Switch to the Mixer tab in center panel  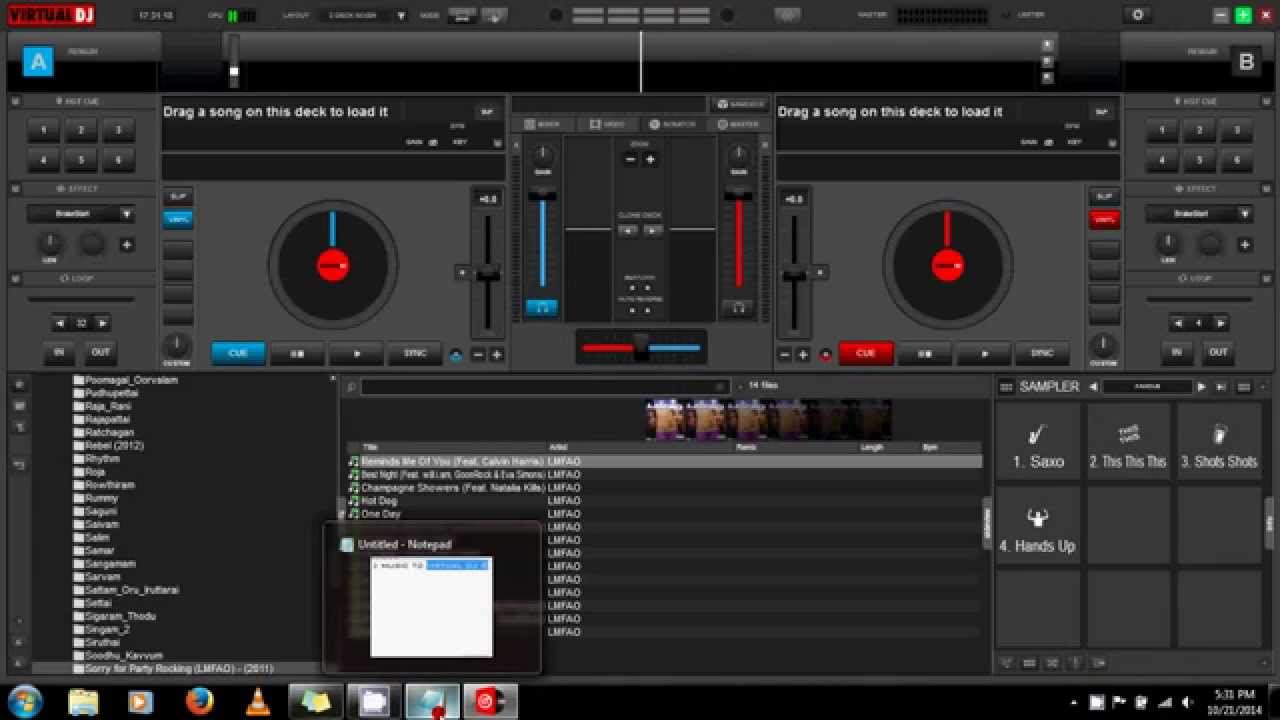544,124
